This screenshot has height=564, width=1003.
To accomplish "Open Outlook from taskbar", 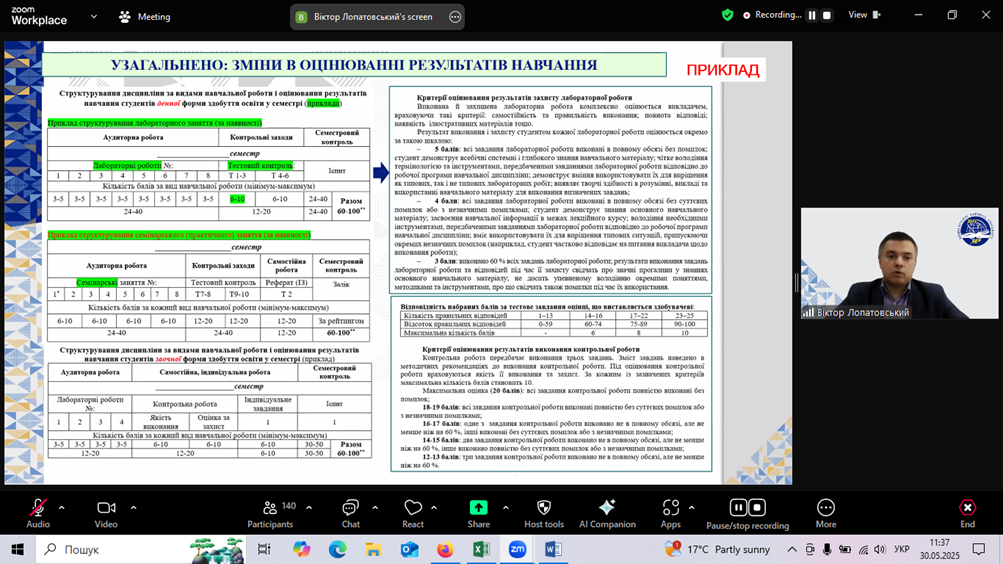I will coord(409,549).
